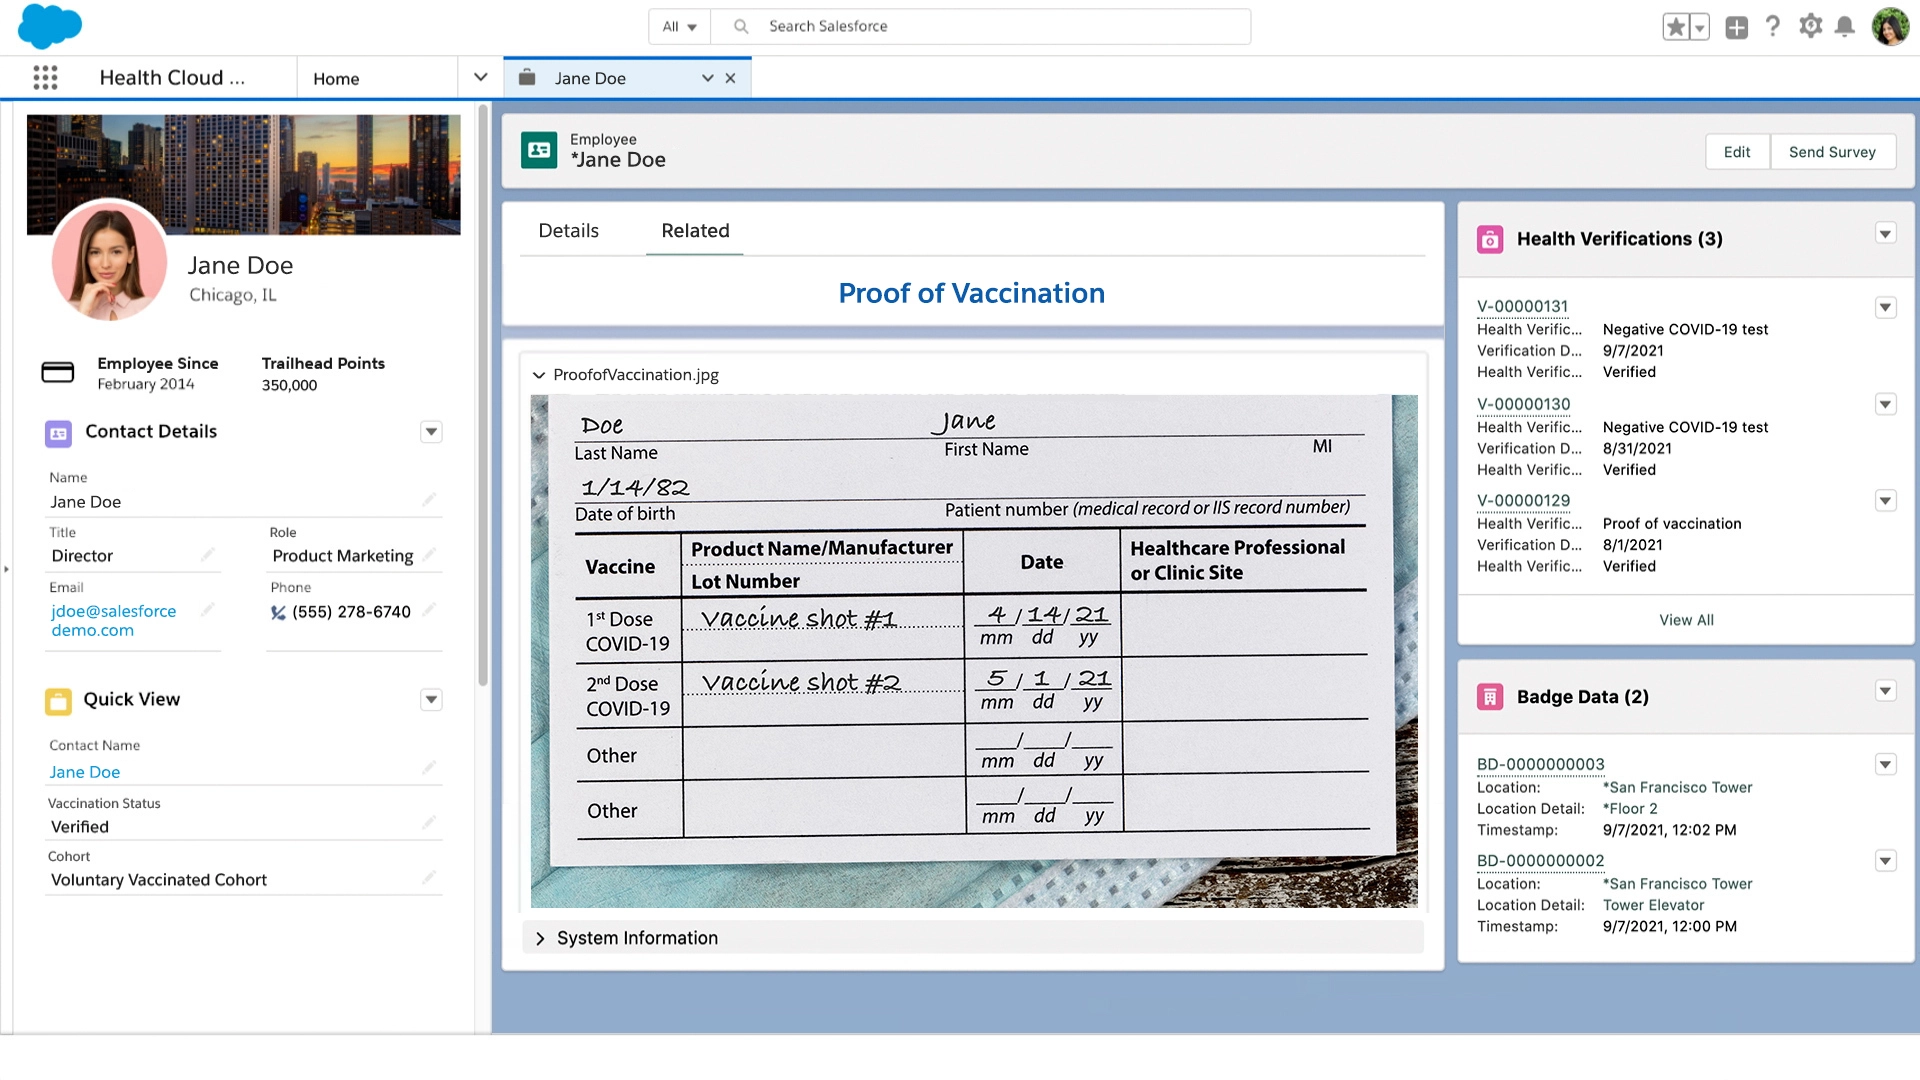Viewport: 1920px width, 1080px height.
Task: Open the Contact Details card menu
Action: 431,432
